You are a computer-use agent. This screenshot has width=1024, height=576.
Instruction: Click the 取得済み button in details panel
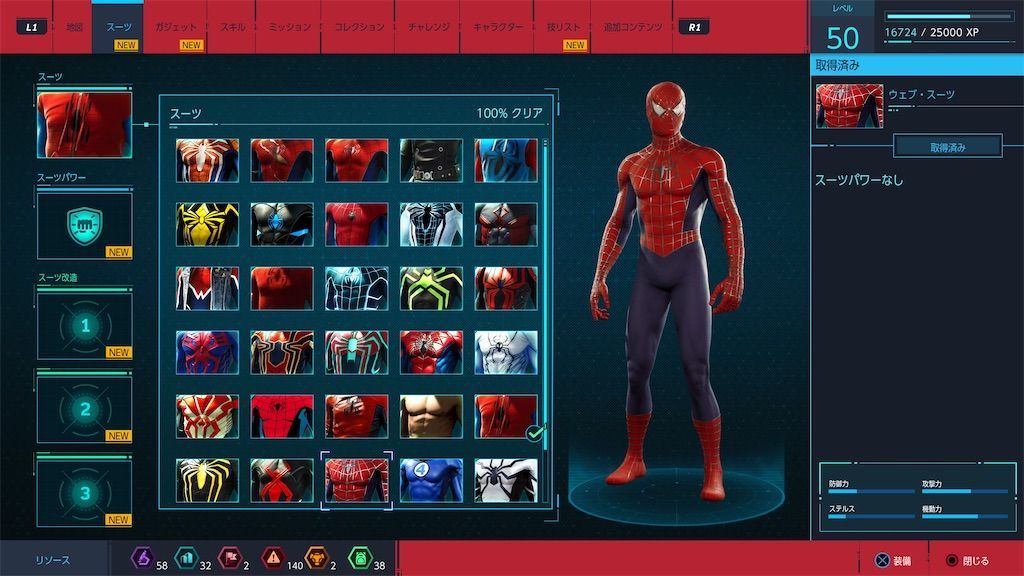[948, 147]
